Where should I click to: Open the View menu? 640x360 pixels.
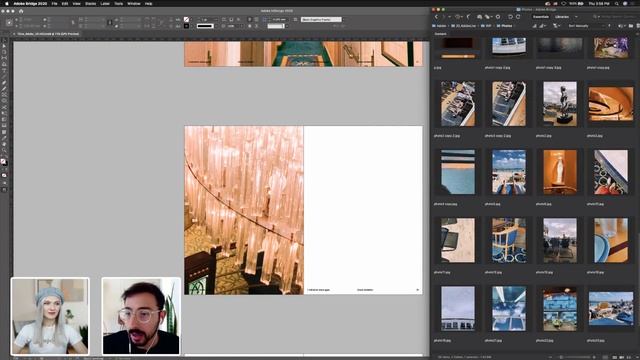point(76,3)
